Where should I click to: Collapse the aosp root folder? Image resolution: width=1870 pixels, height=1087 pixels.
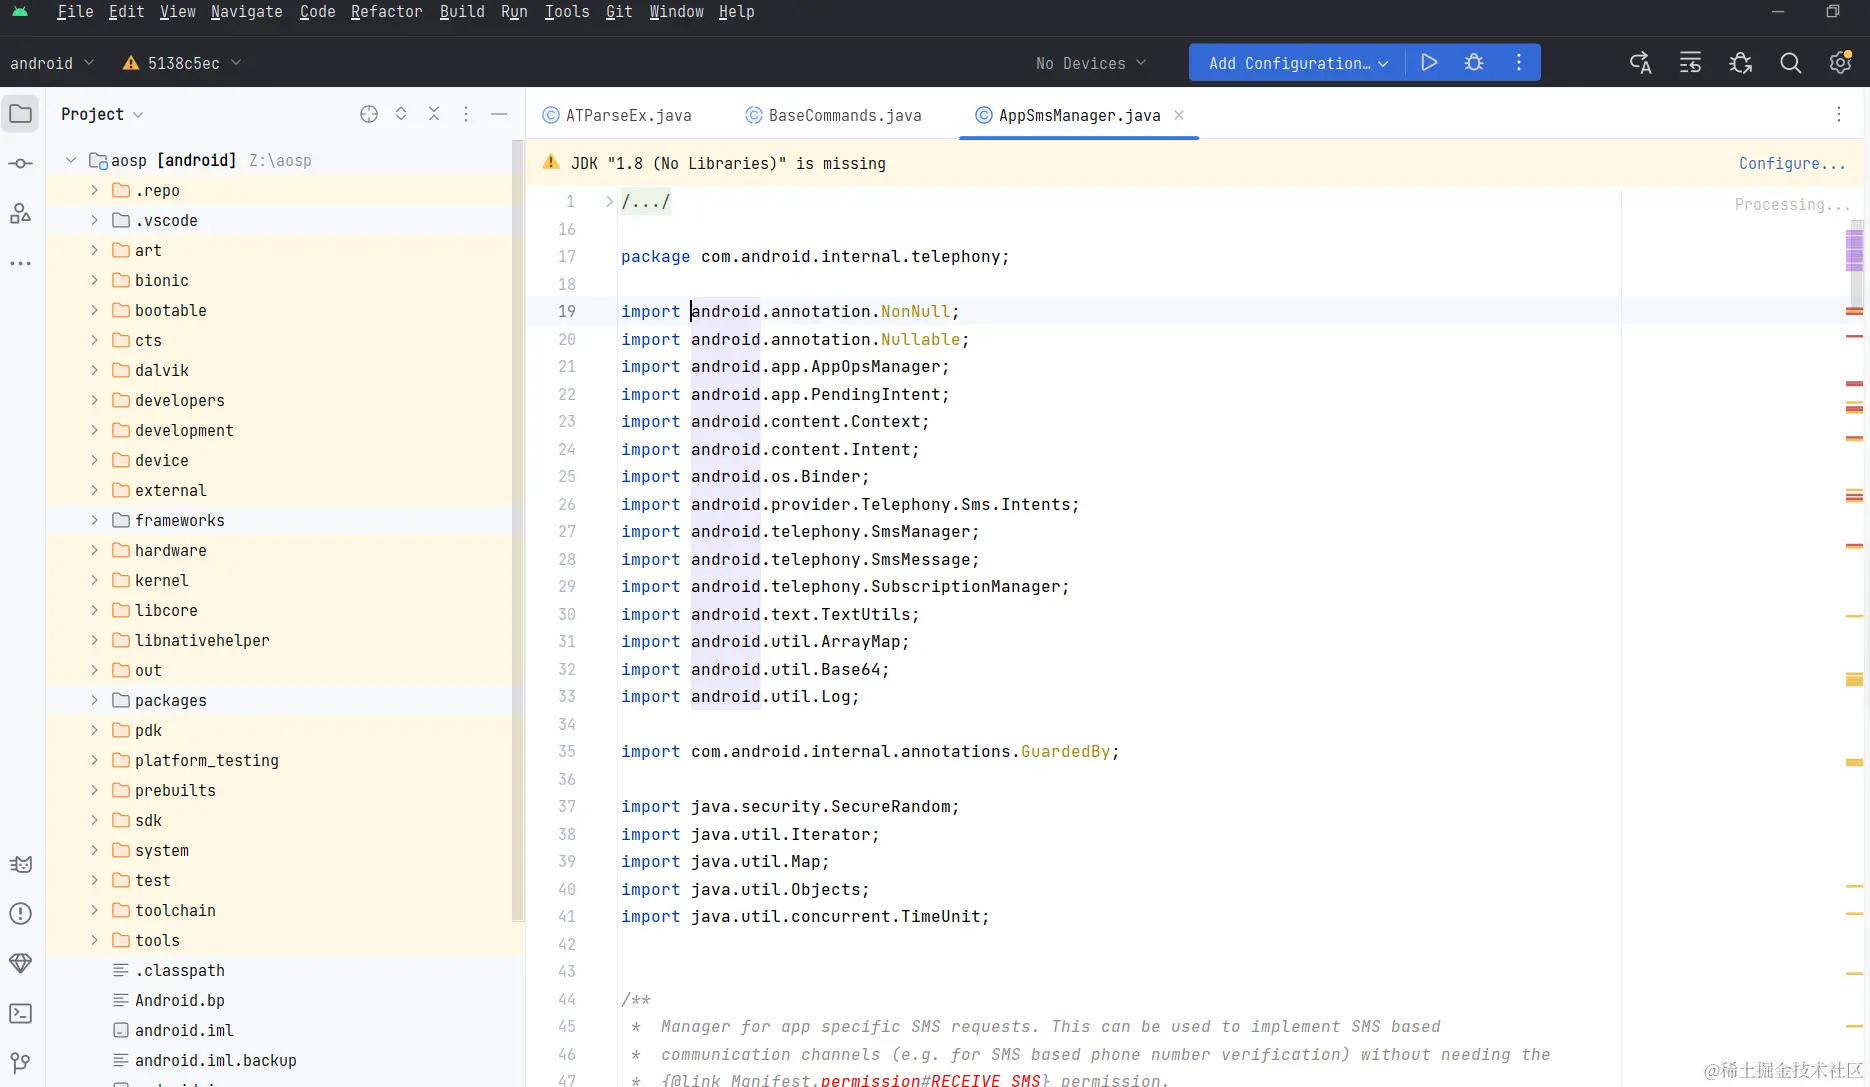click(x=71, y=160)
